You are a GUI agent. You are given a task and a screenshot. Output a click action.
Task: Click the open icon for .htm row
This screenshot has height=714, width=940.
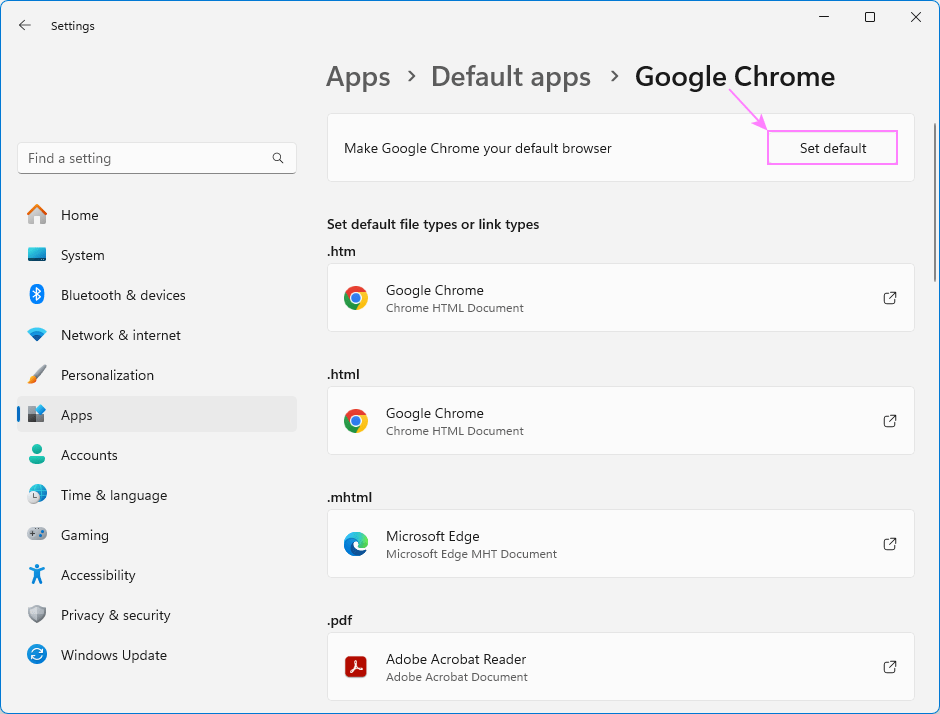pyautogui.click(x=890, y=298)
